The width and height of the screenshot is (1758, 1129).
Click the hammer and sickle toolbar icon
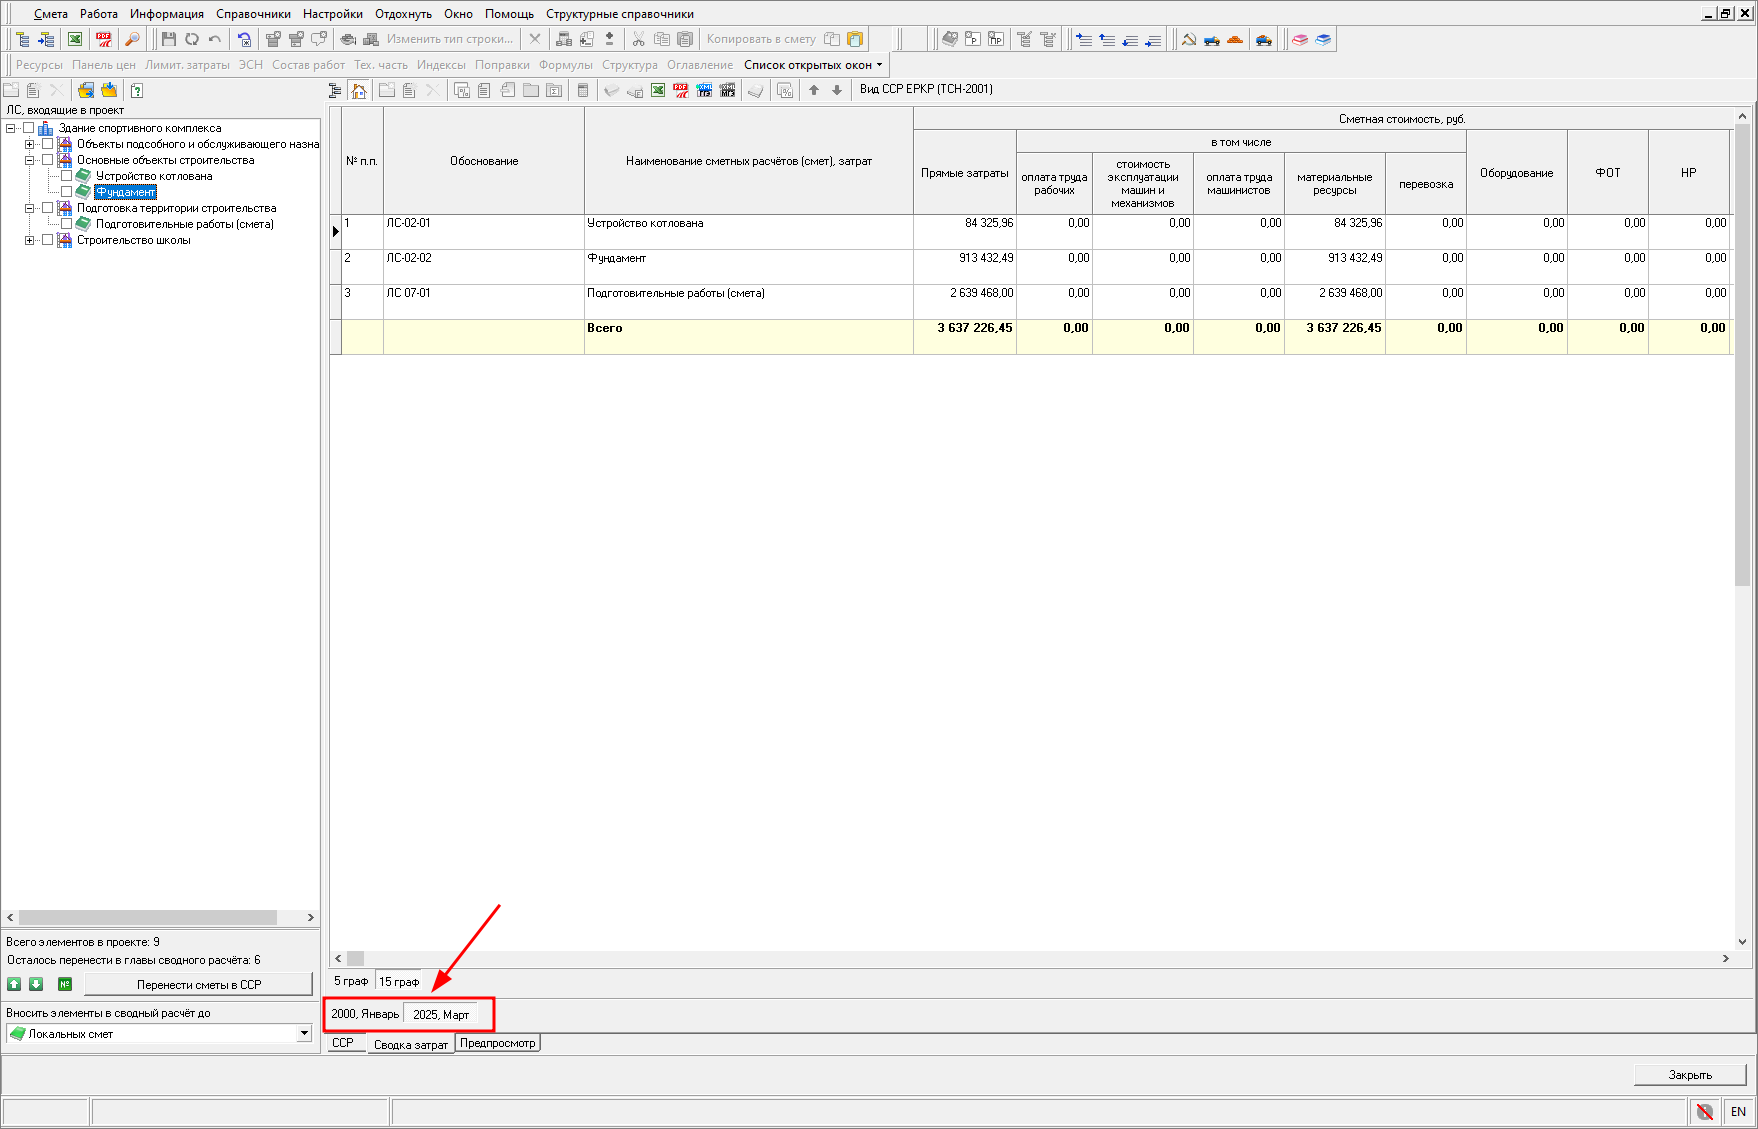[1189, 39]
